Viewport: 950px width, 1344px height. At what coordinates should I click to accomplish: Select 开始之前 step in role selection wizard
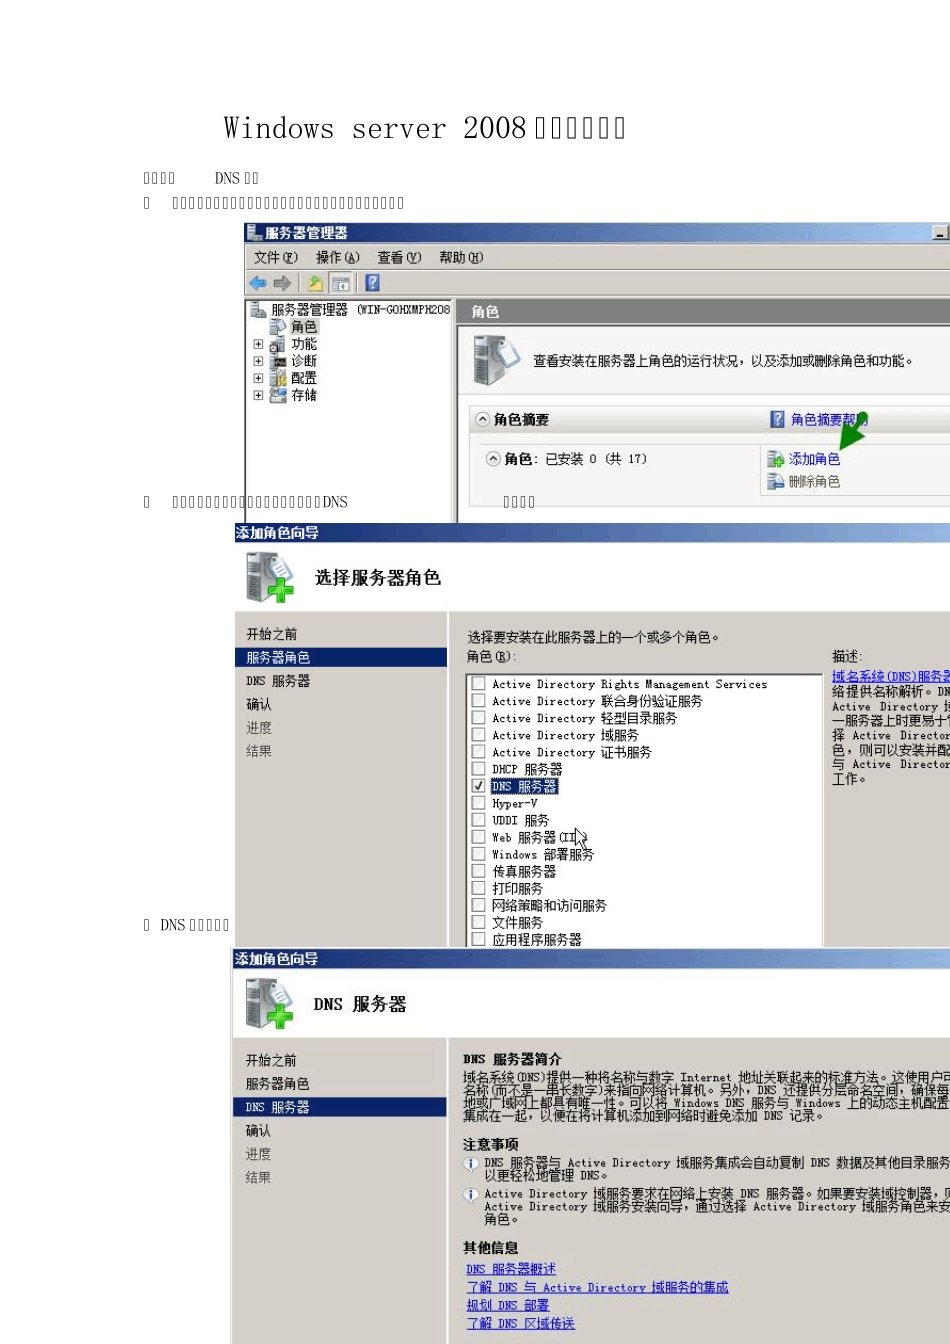272,634
